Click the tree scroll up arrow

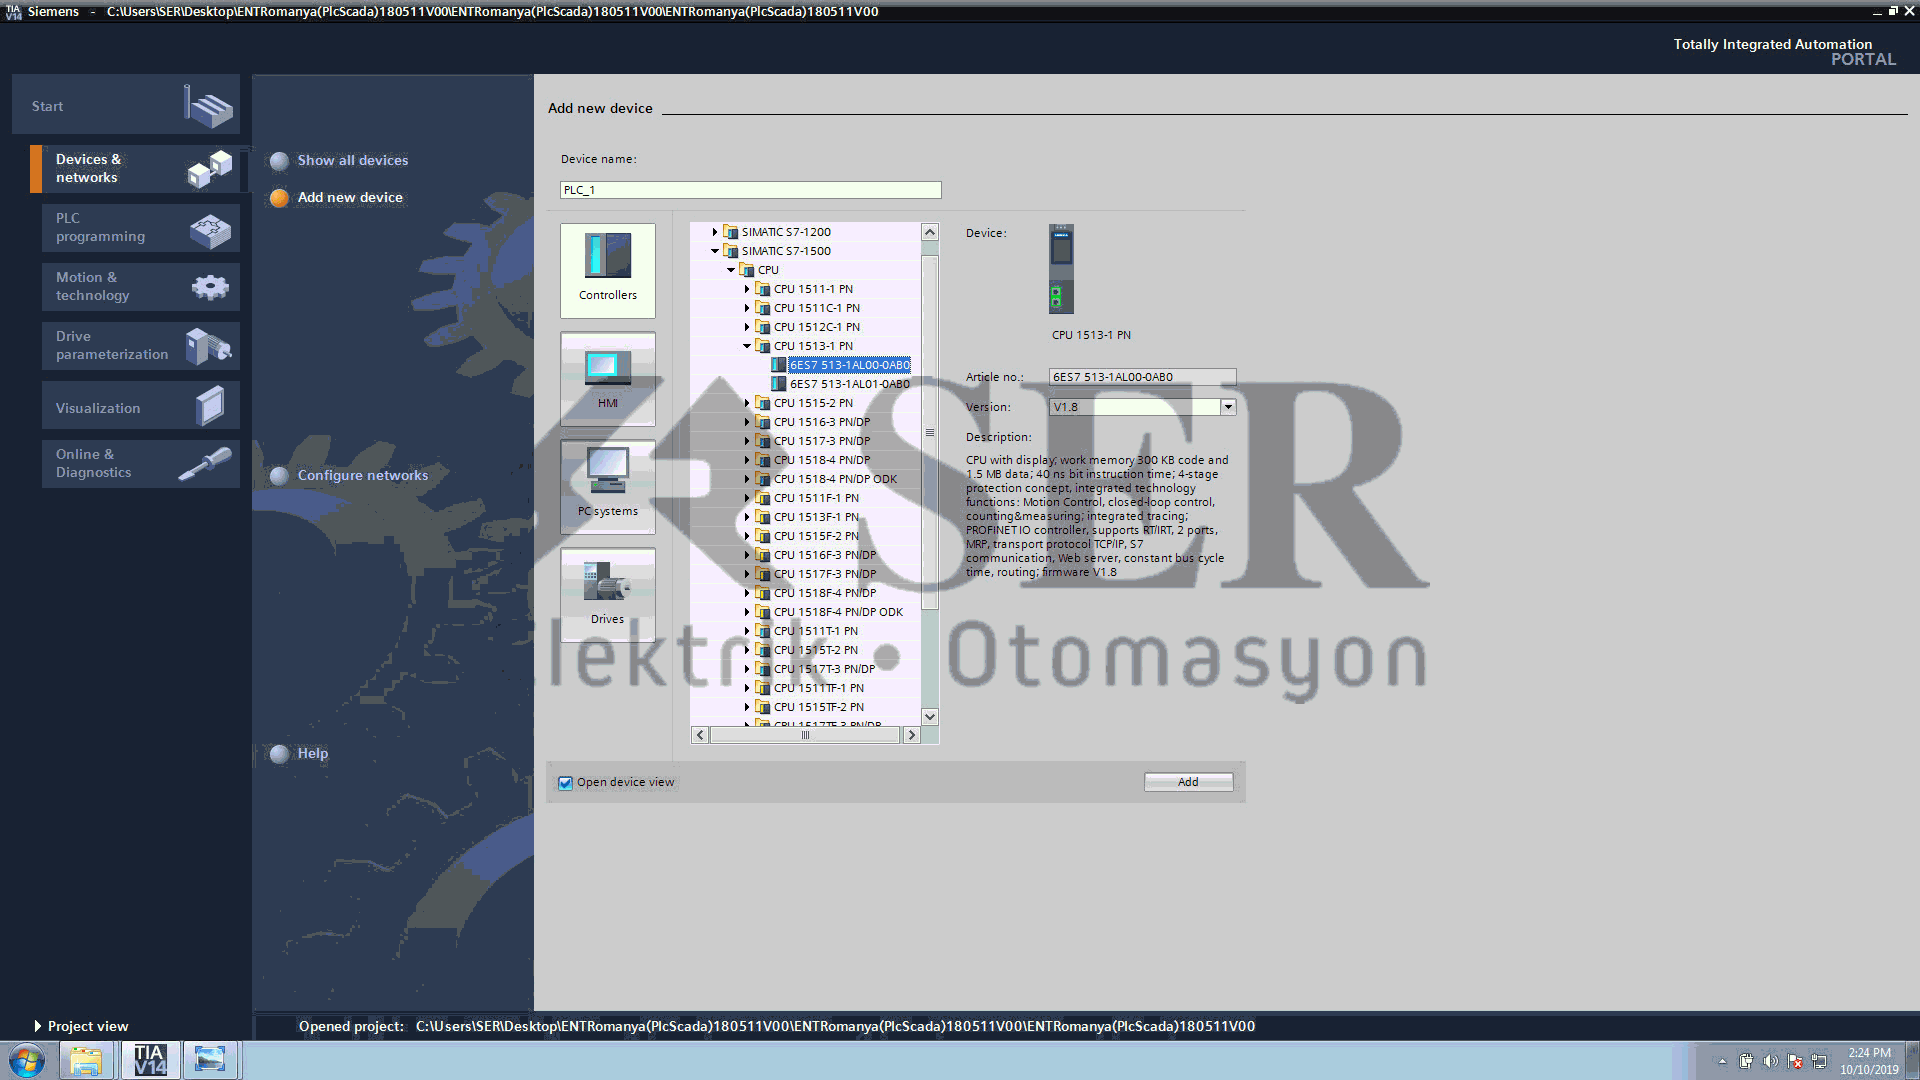[x=930, y=232]
